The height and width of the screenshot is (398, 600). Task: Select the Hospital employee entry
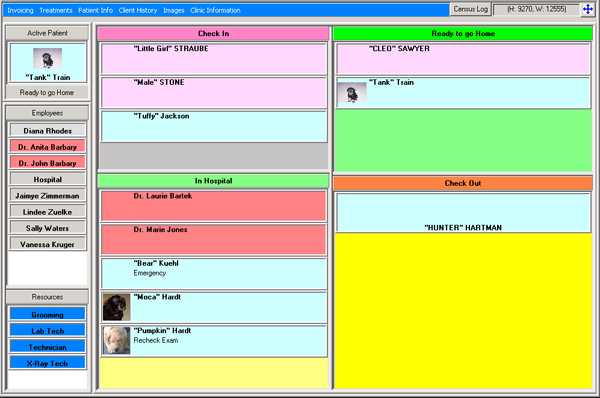47,179
